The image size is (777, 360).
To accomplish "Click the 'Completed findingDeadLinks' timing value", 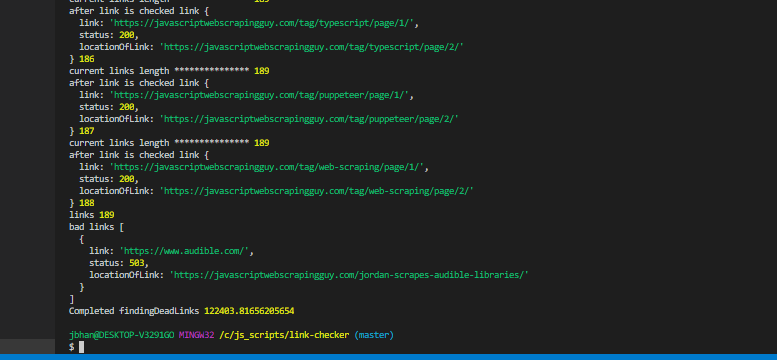I will pos(249,311).
